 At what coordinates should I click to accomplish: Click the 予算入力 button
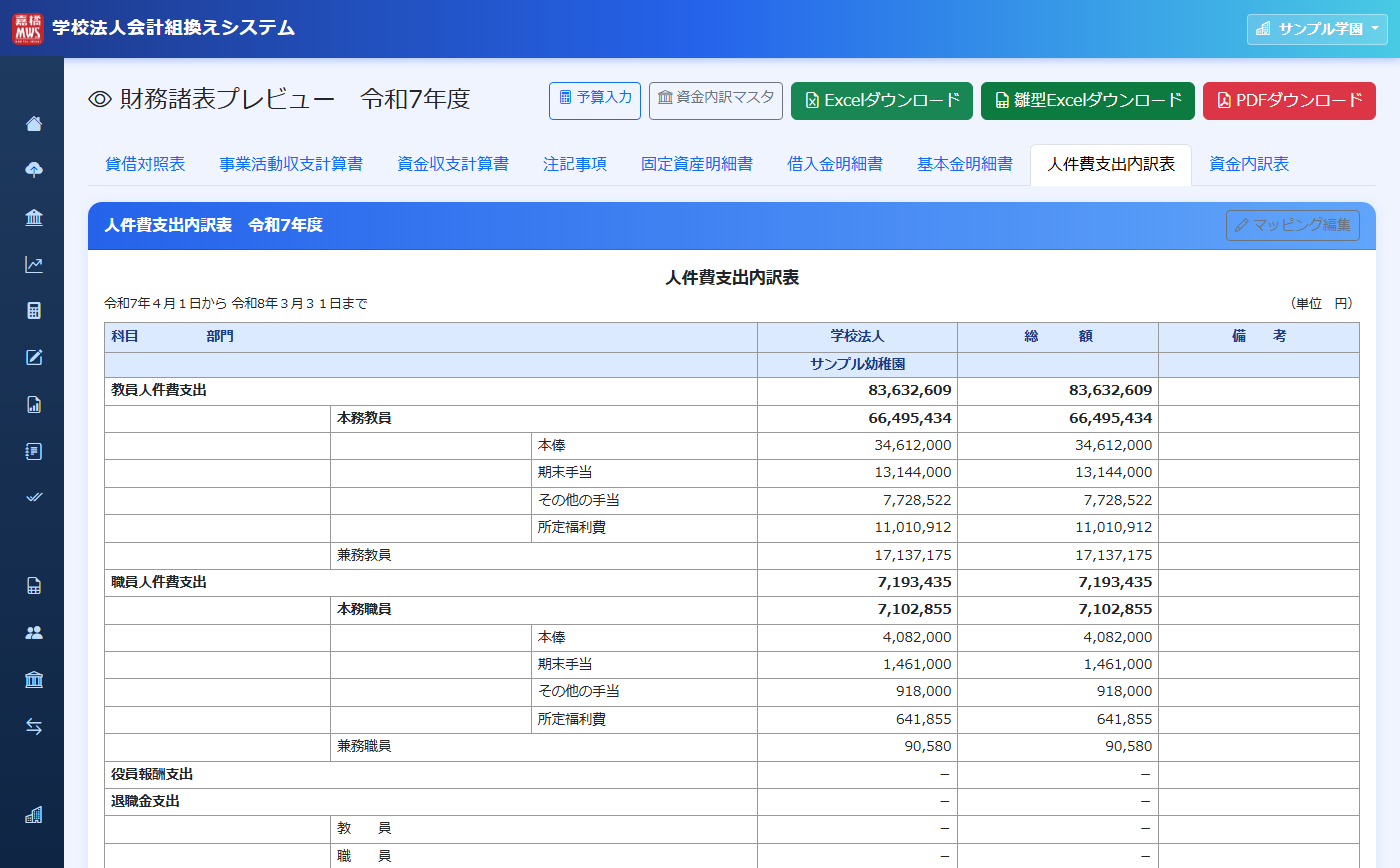point(595,101)
